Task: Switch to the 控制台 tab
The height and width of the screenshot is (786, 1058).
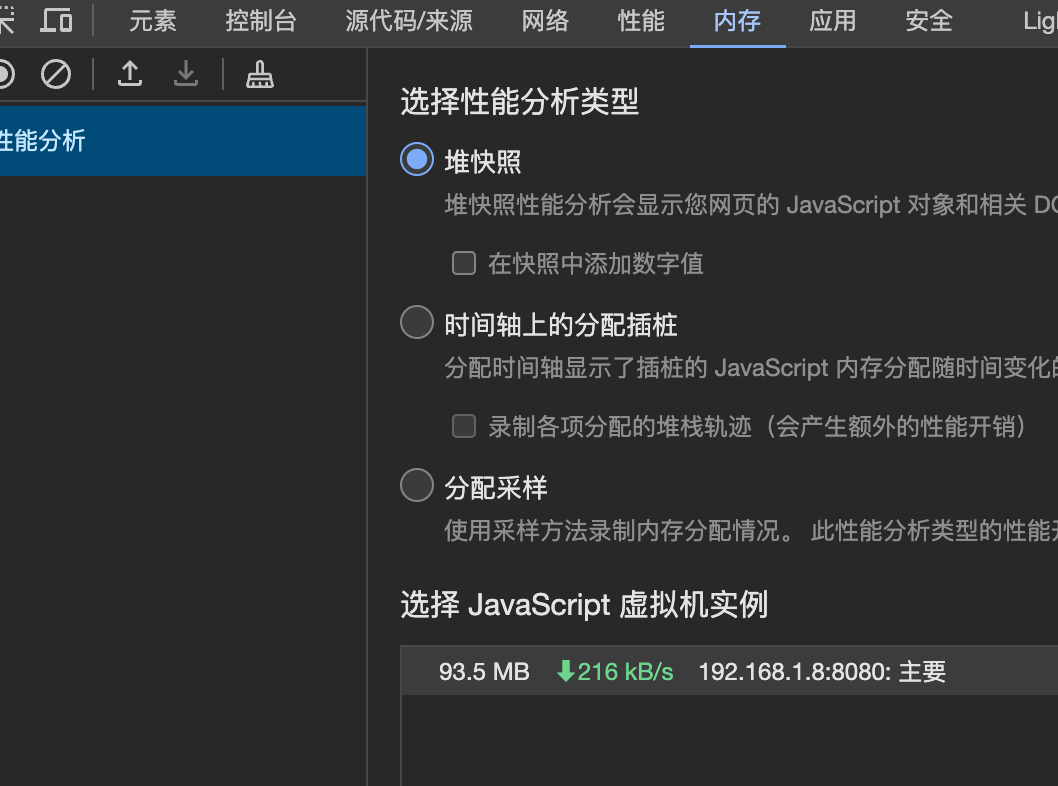Action: point(260,21)
